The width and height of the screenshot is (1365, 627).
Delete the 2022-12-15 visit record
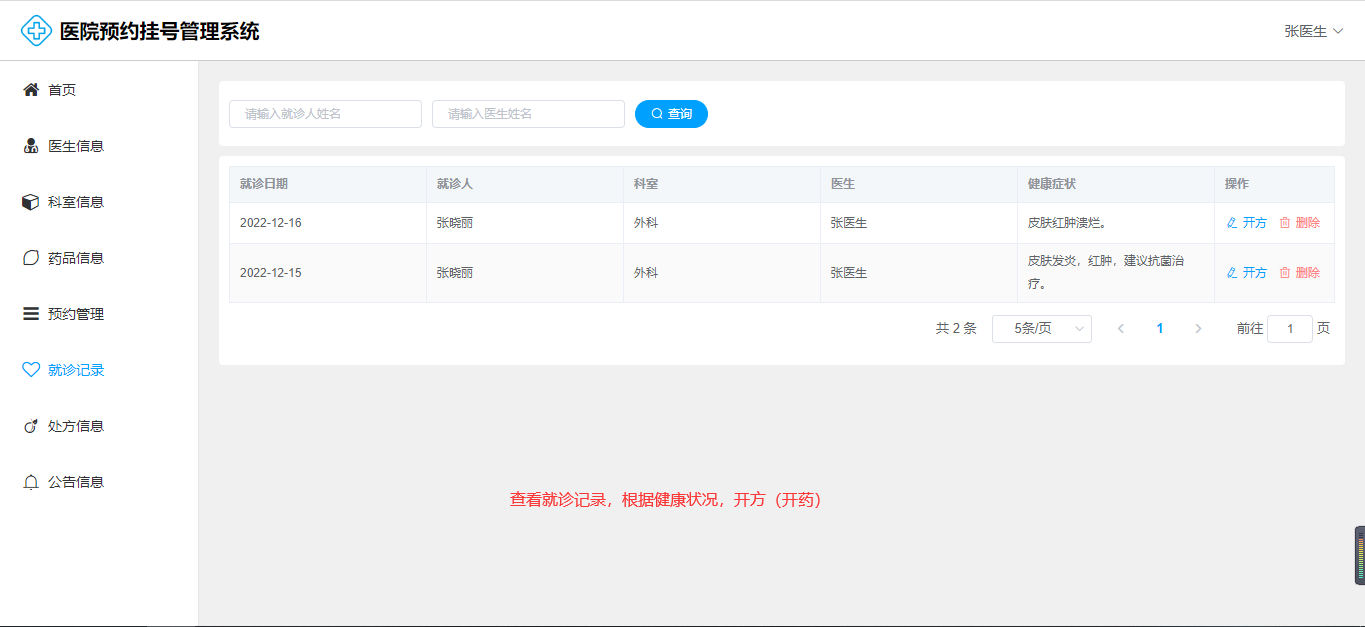[1300, 273]
